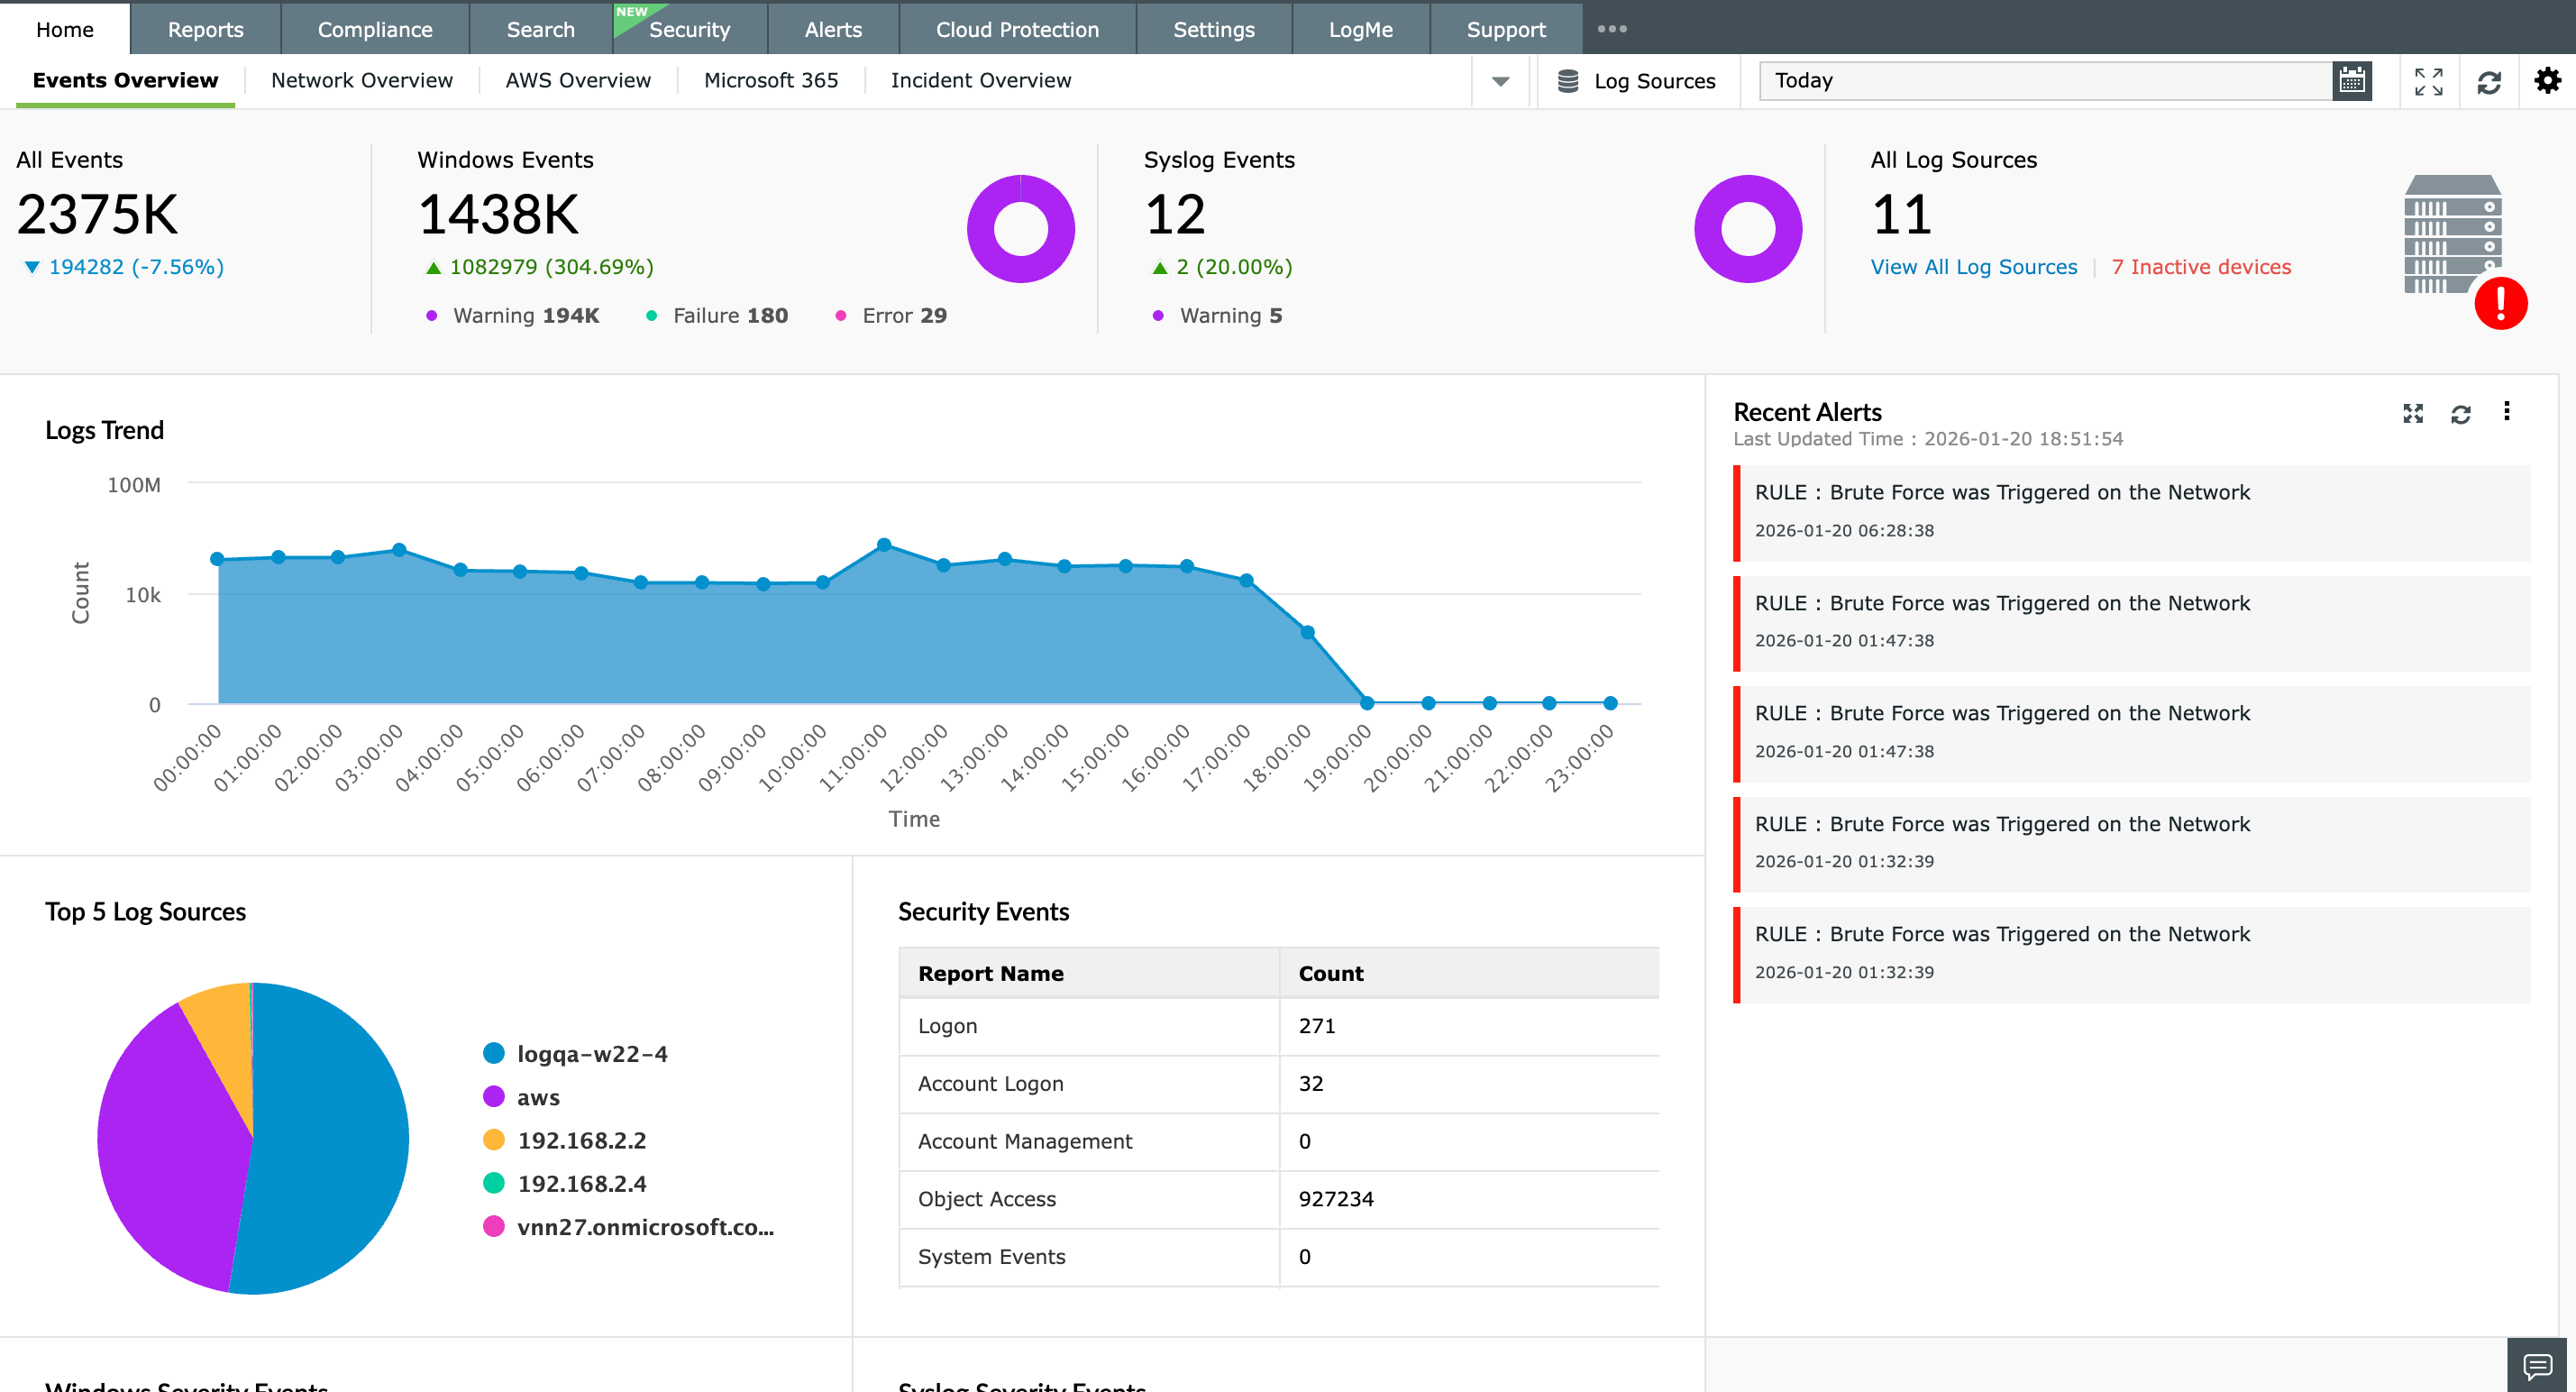Click the red exclamation alert badge

[x=2501, y=302]
